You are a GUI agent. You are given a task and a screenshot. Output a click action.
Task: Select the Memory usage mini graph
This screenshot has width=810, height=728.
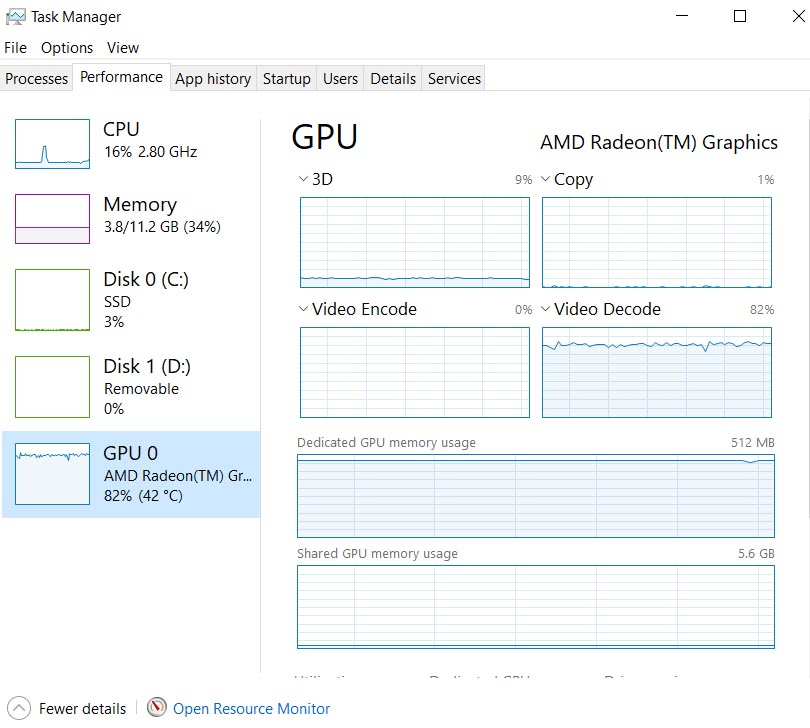pyautogui.click(x=52, y=219)
